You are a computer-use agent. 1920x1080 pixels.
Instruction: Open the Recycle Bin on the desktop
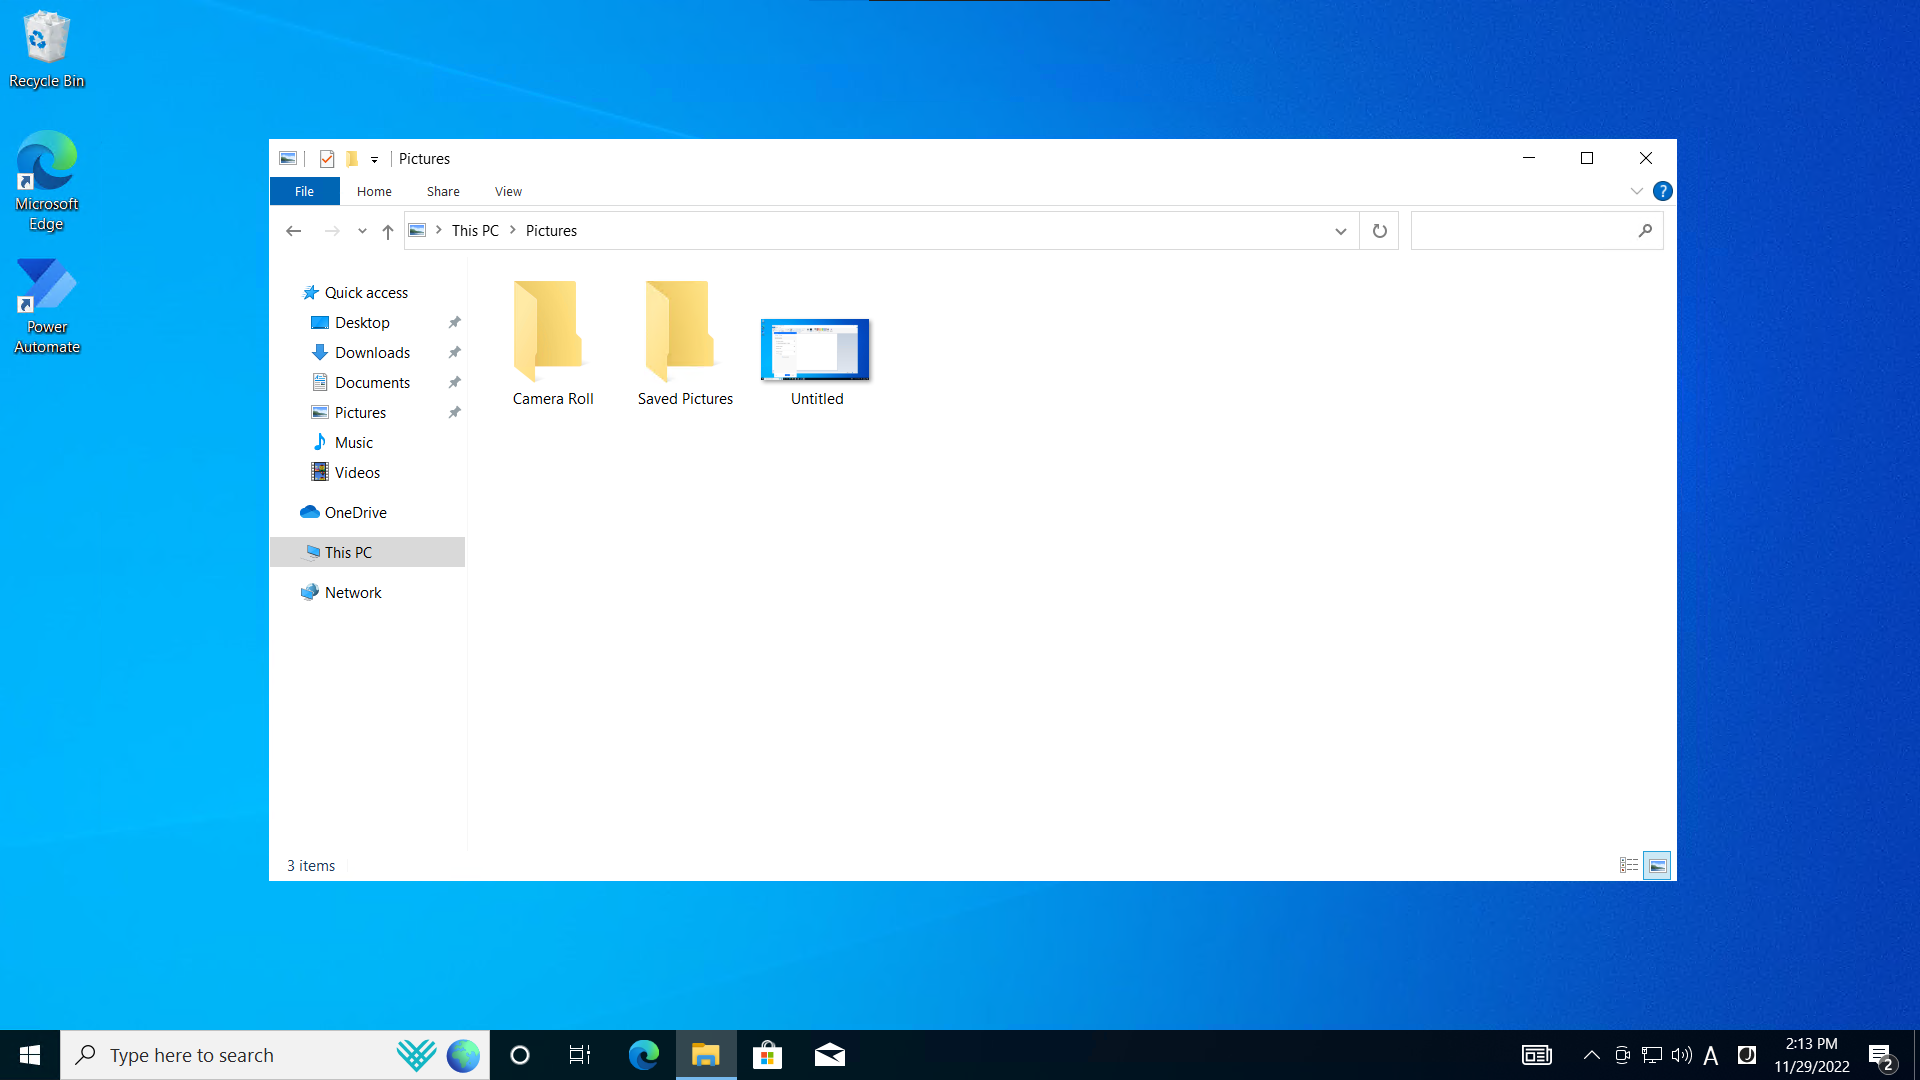(46, 40)
